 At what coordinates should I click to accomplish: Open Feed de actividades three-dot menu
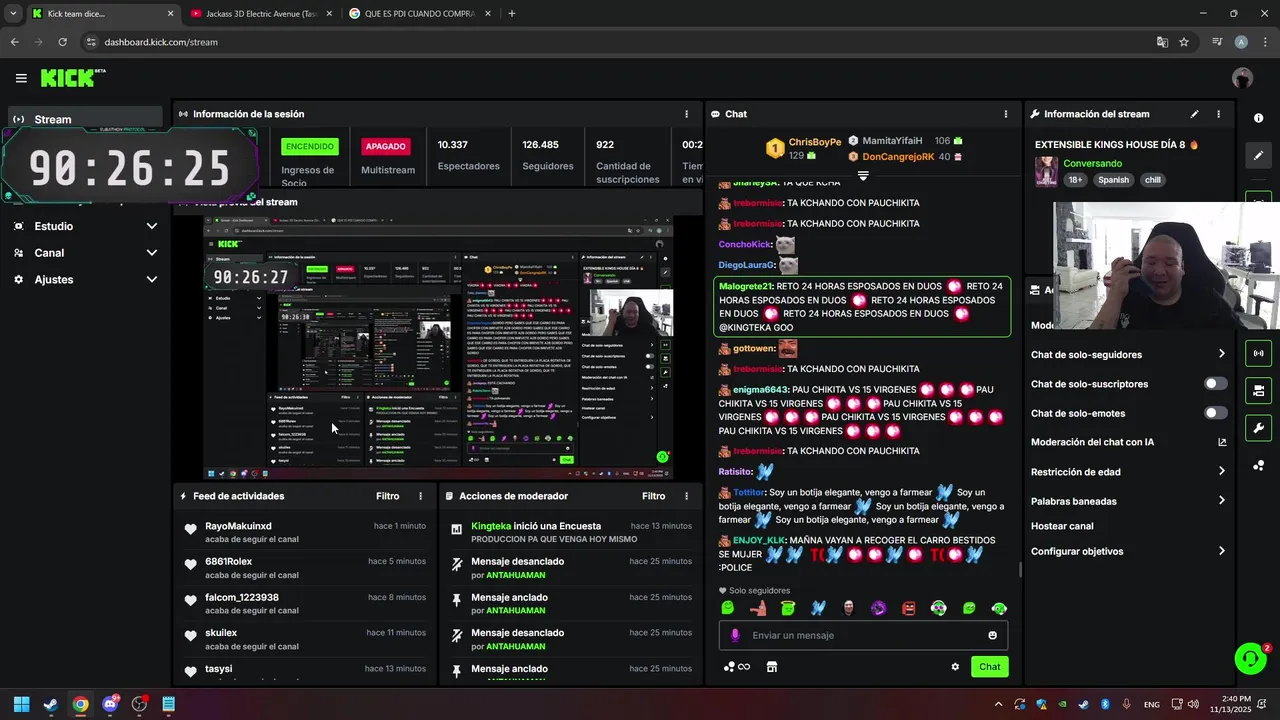(420, 496)
